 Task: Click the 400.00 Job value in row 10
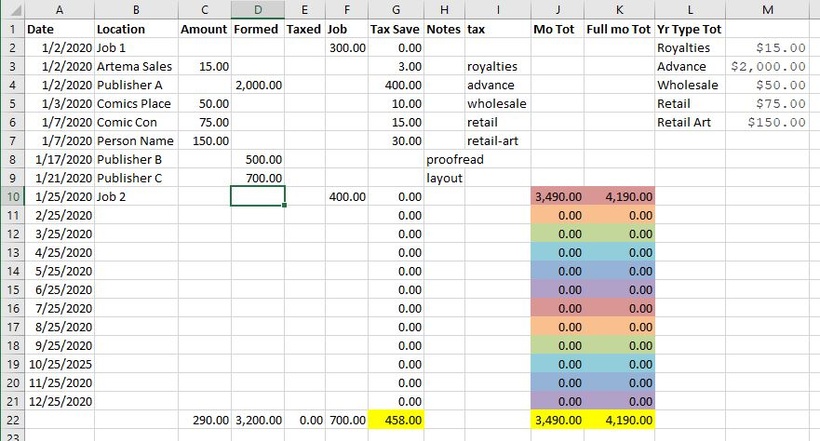(x=347, y=197)
